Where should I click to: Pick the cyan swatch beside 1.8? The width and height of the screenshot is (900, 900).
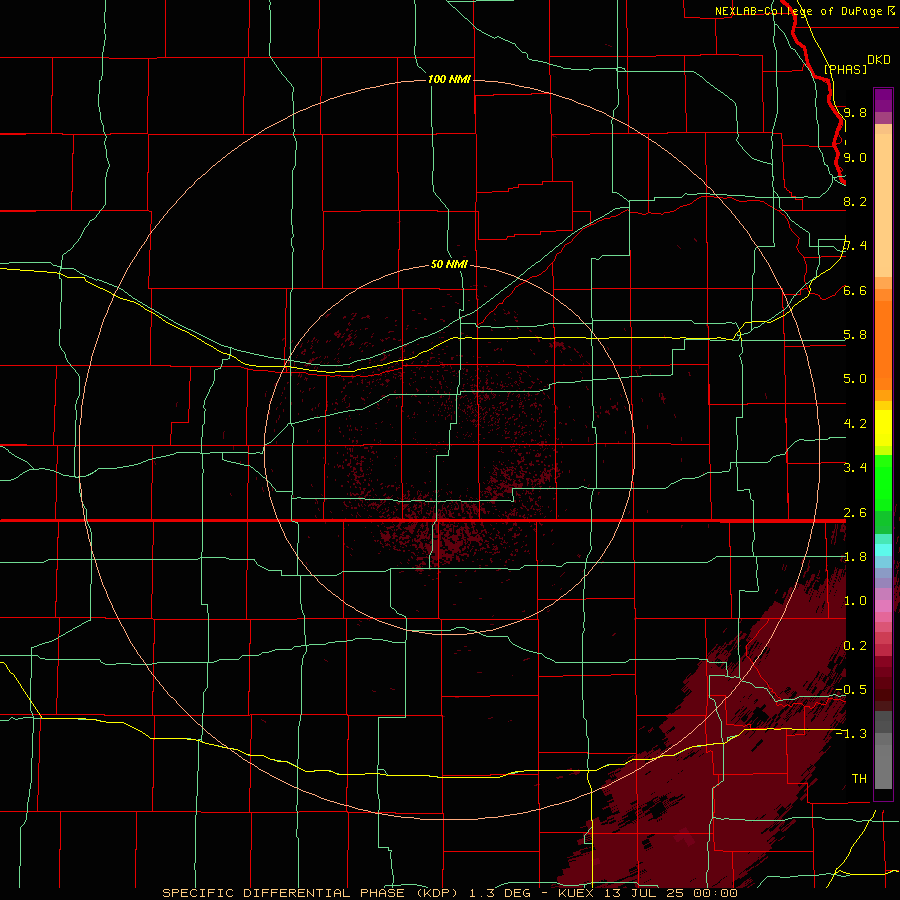[x=883, y=550]
